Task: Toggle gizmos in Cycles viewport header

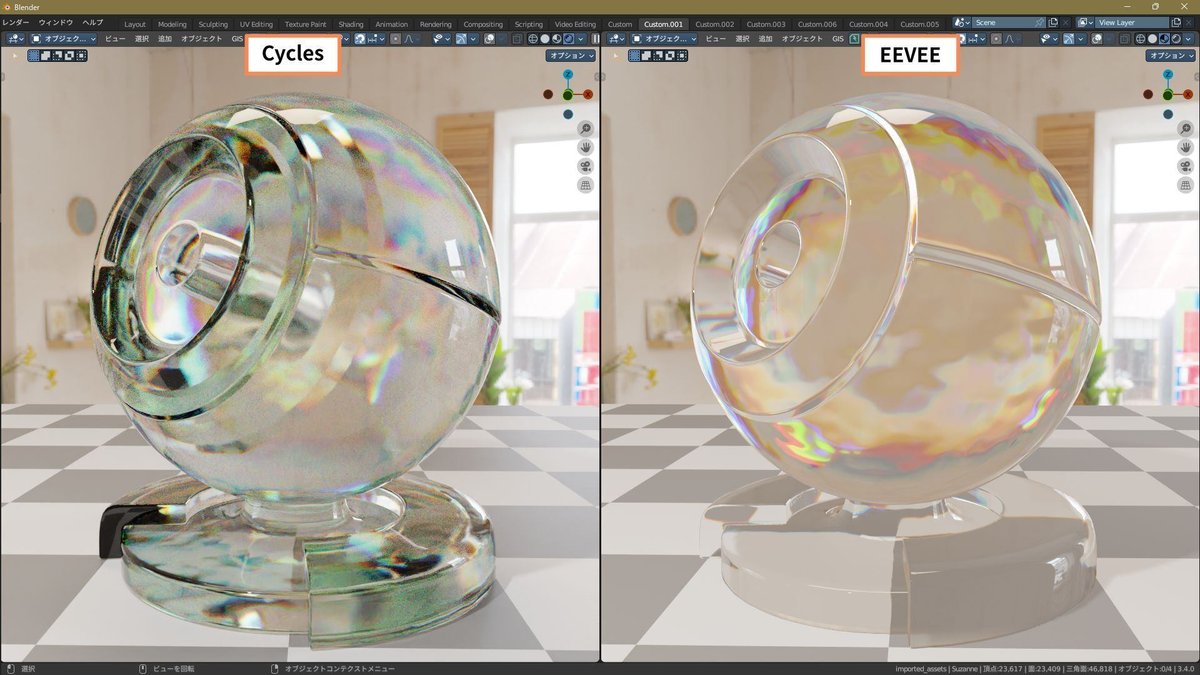Action: click(x=461, y=39)
